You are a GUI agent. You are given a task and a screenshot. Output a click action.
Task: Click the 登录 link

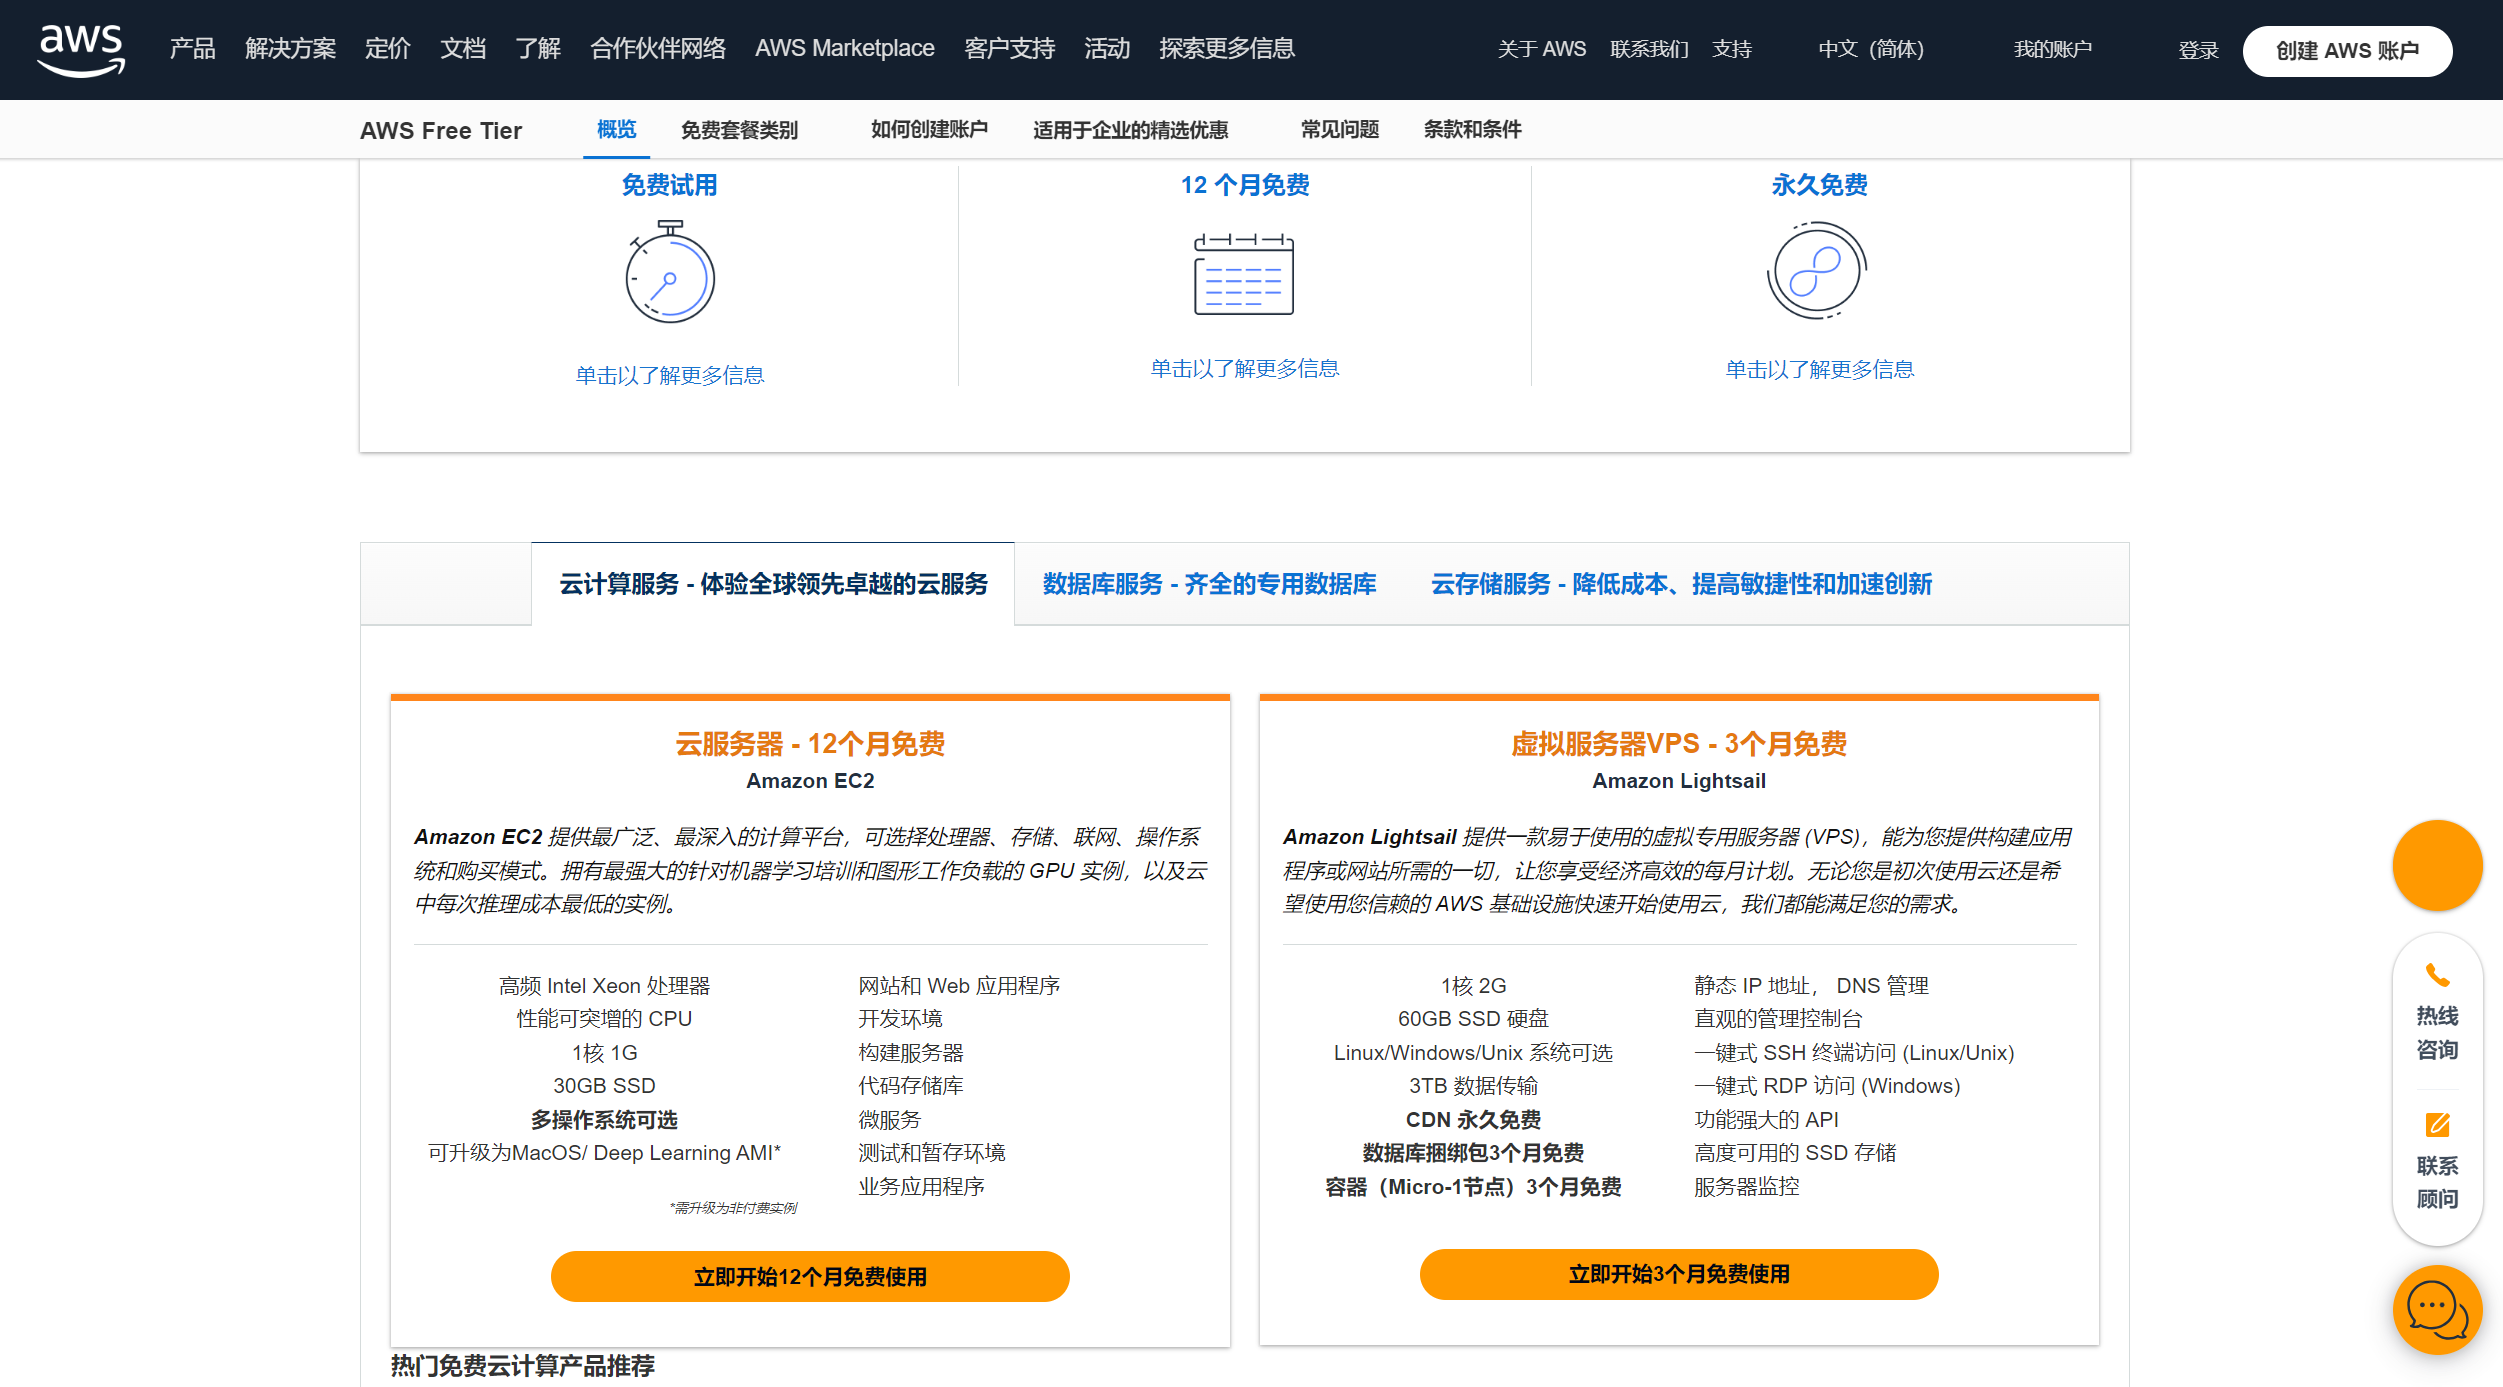click(2198, 50)
